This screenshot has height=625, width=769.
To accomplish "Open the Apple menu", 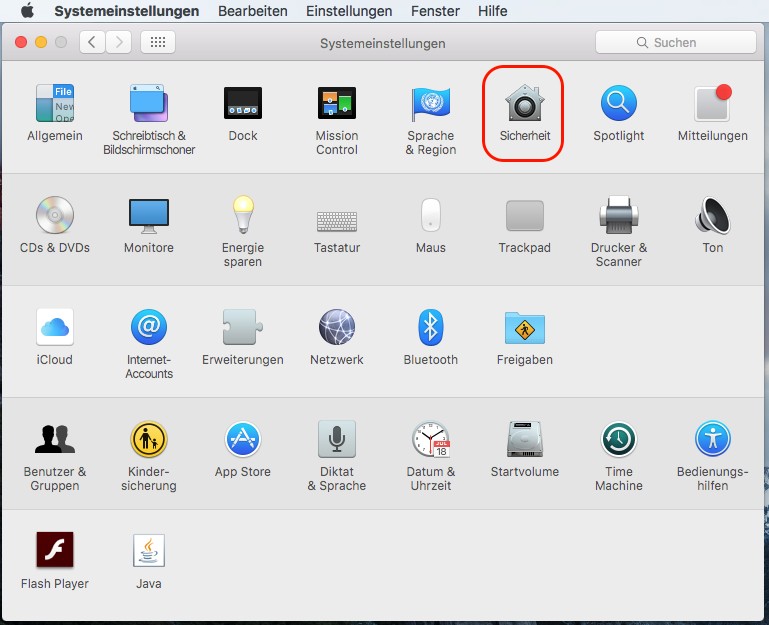I will click(27, 11).
